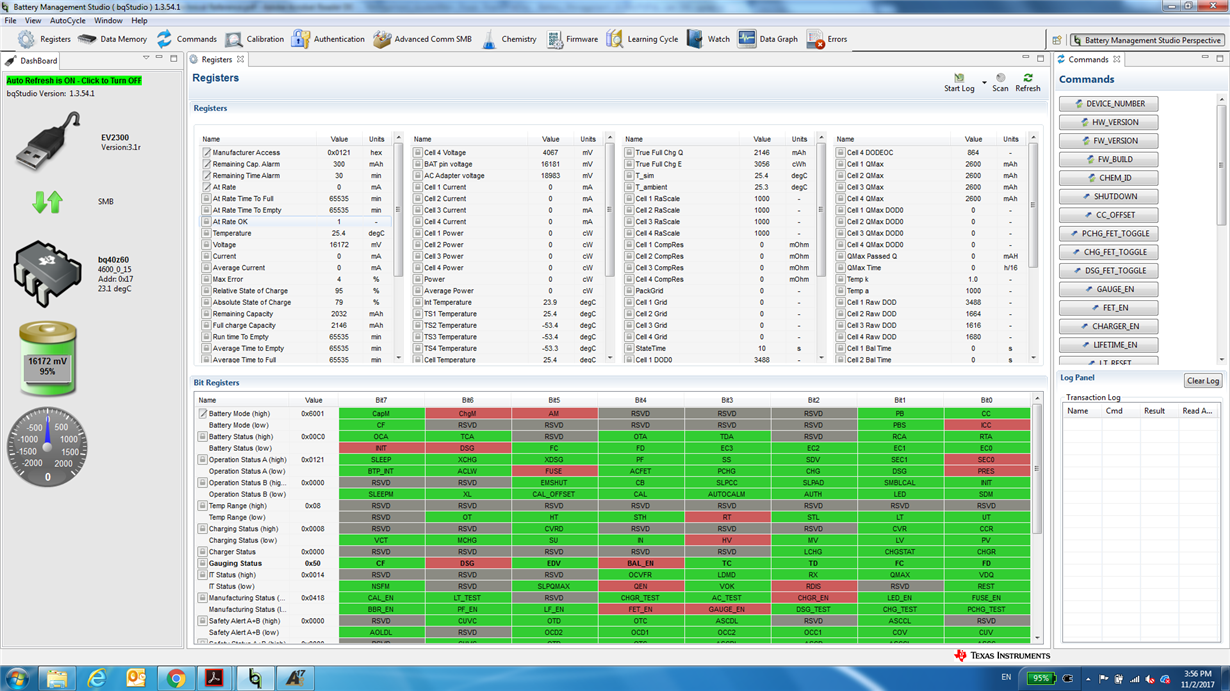Click the Gauging Status row label

235,563
